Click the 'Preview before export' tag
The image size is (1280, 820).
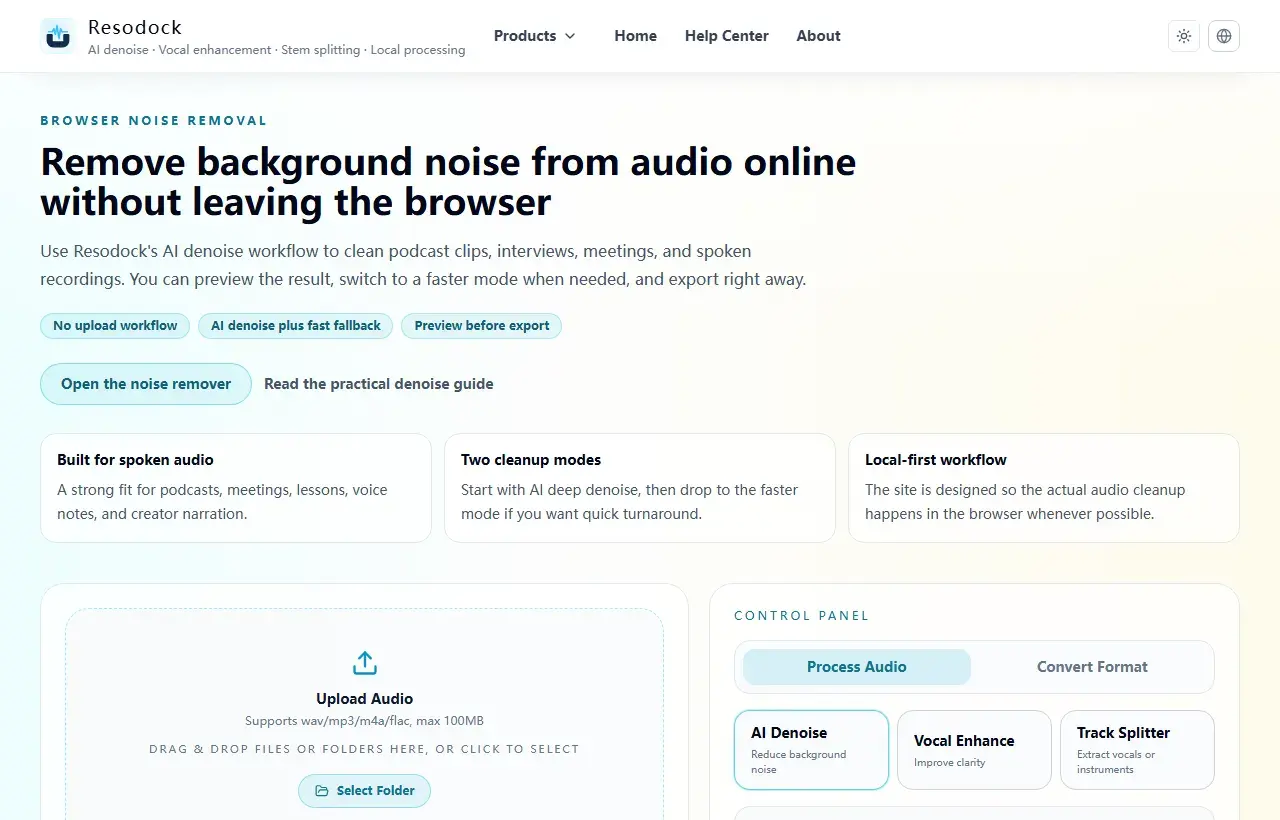coord(482,326)
